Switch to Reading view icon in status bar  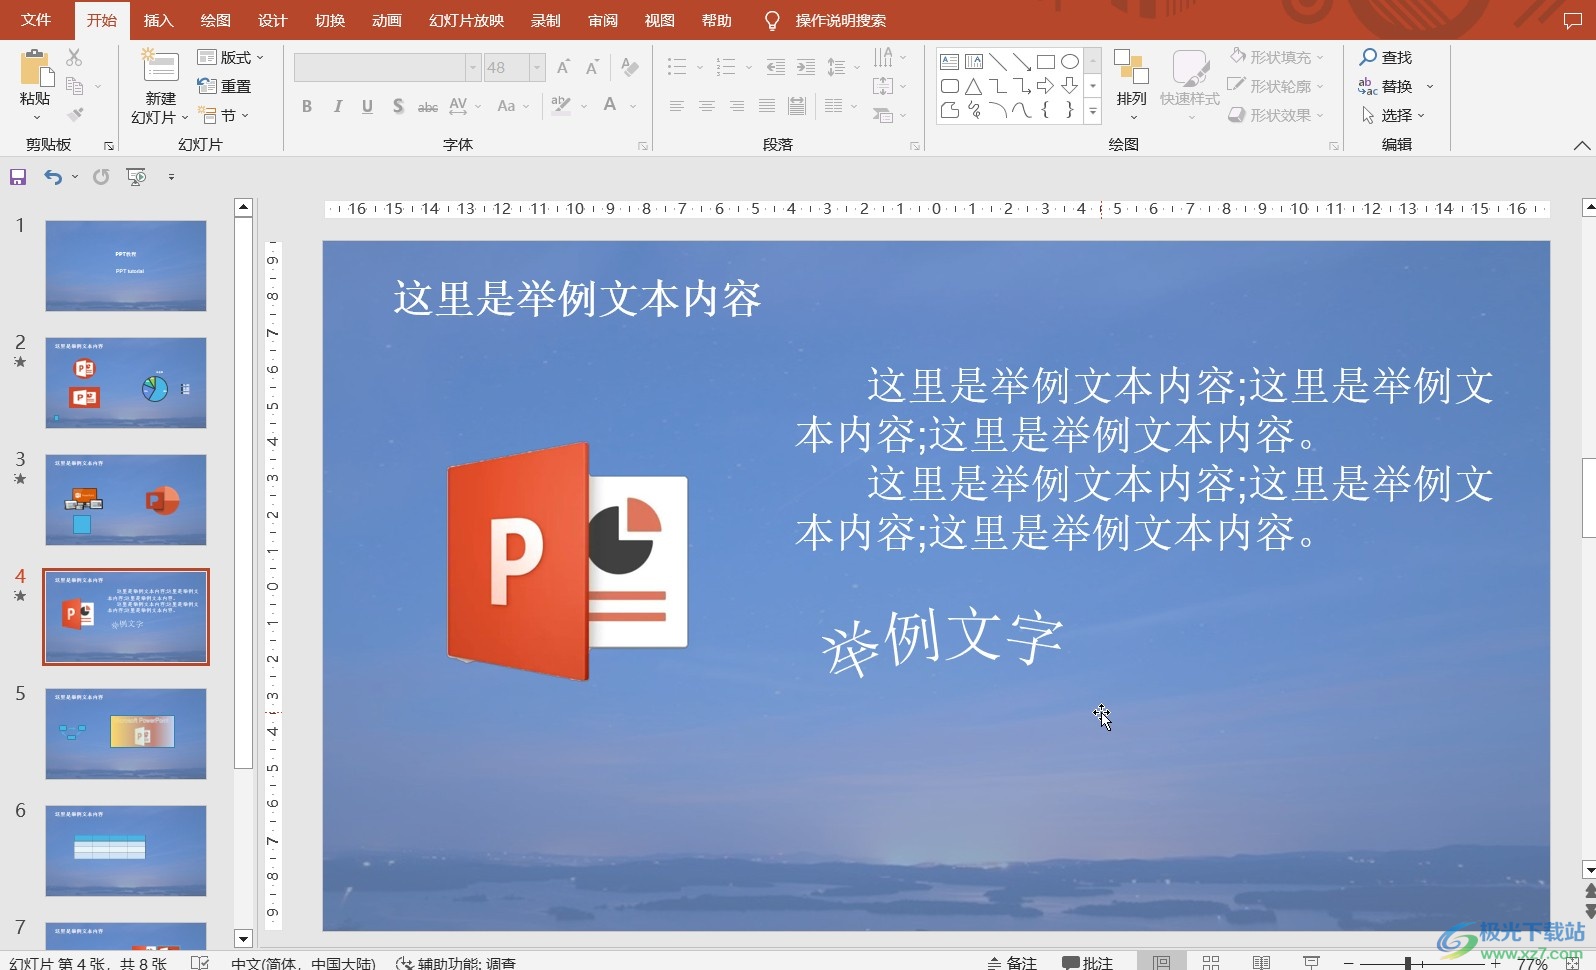[x=1261, y=962]
